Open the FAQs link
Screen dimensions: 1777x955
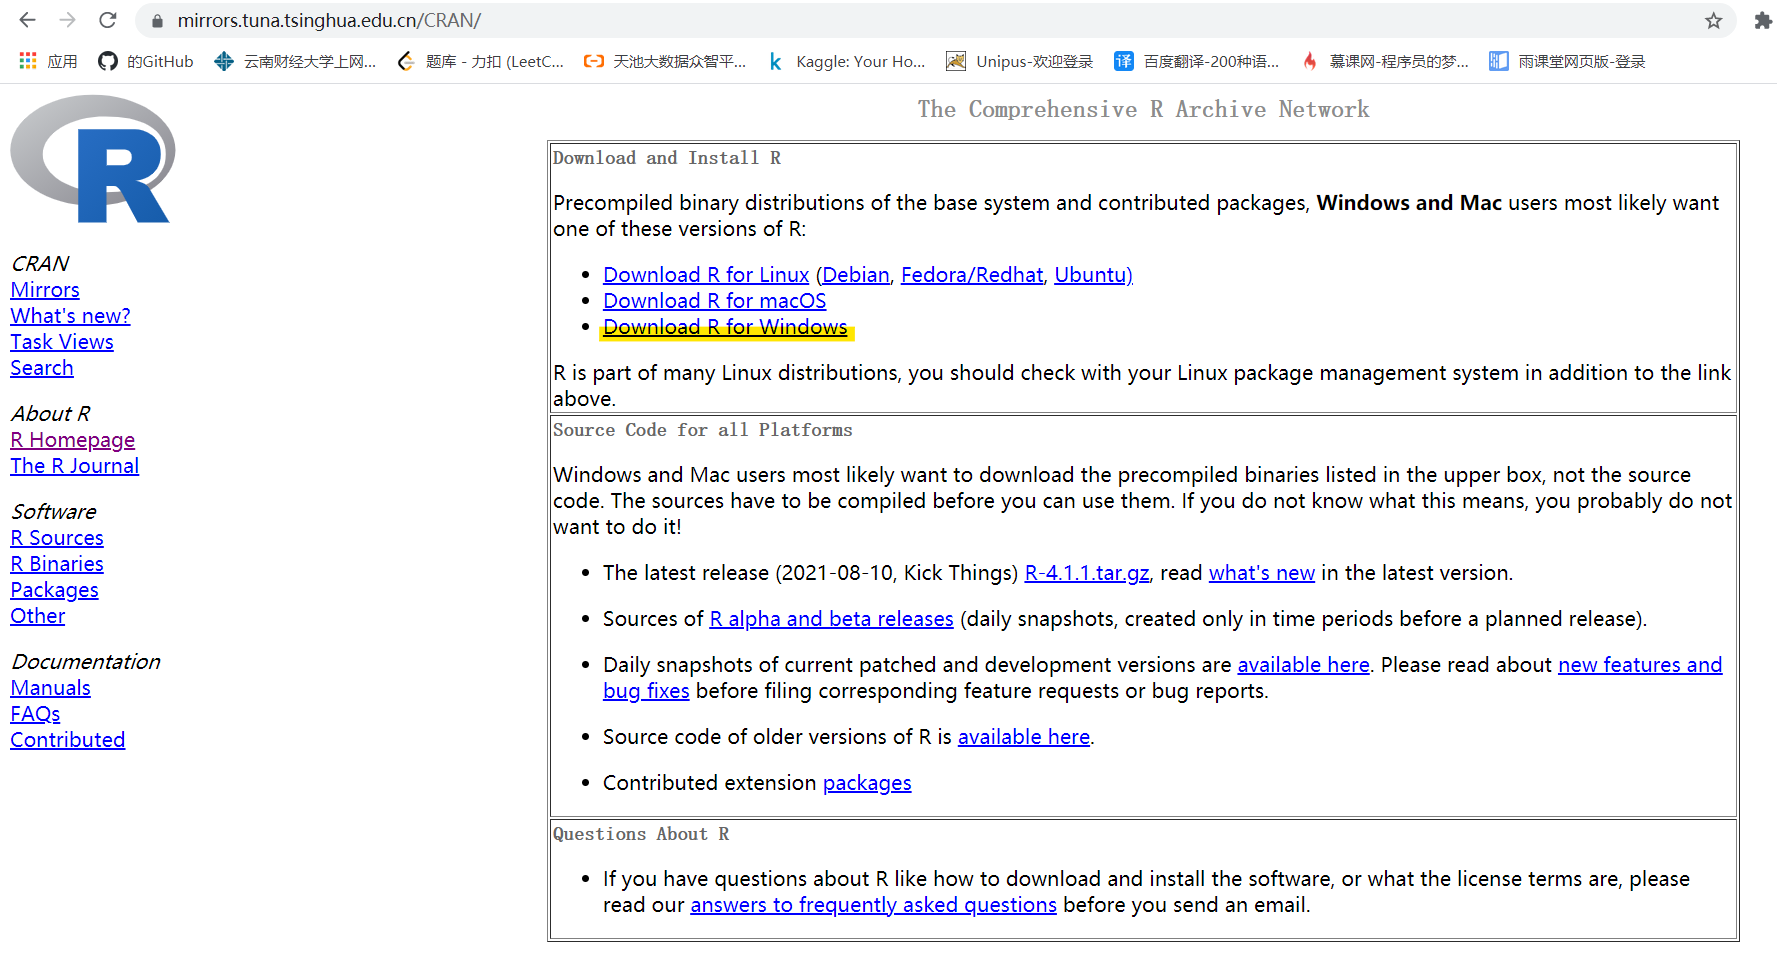pos(35,714)
